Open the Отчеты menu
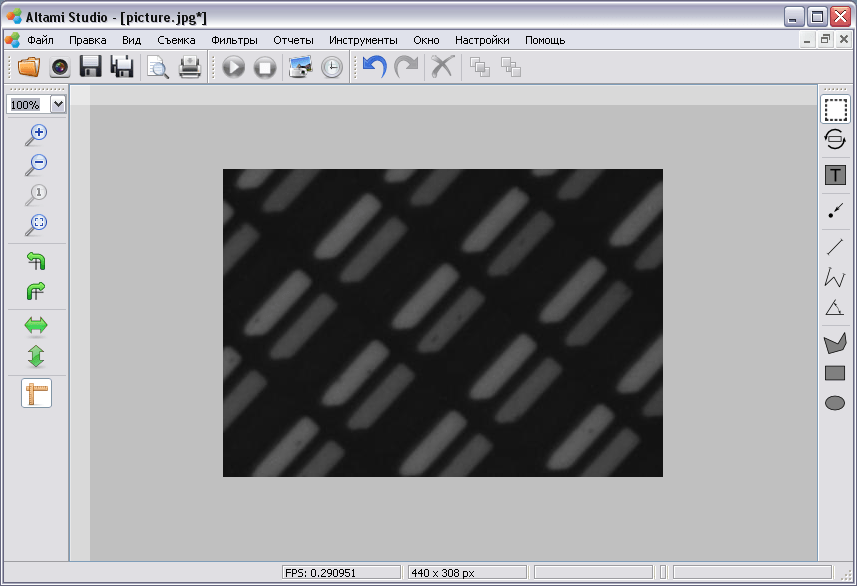 click(x=294, y=40)
